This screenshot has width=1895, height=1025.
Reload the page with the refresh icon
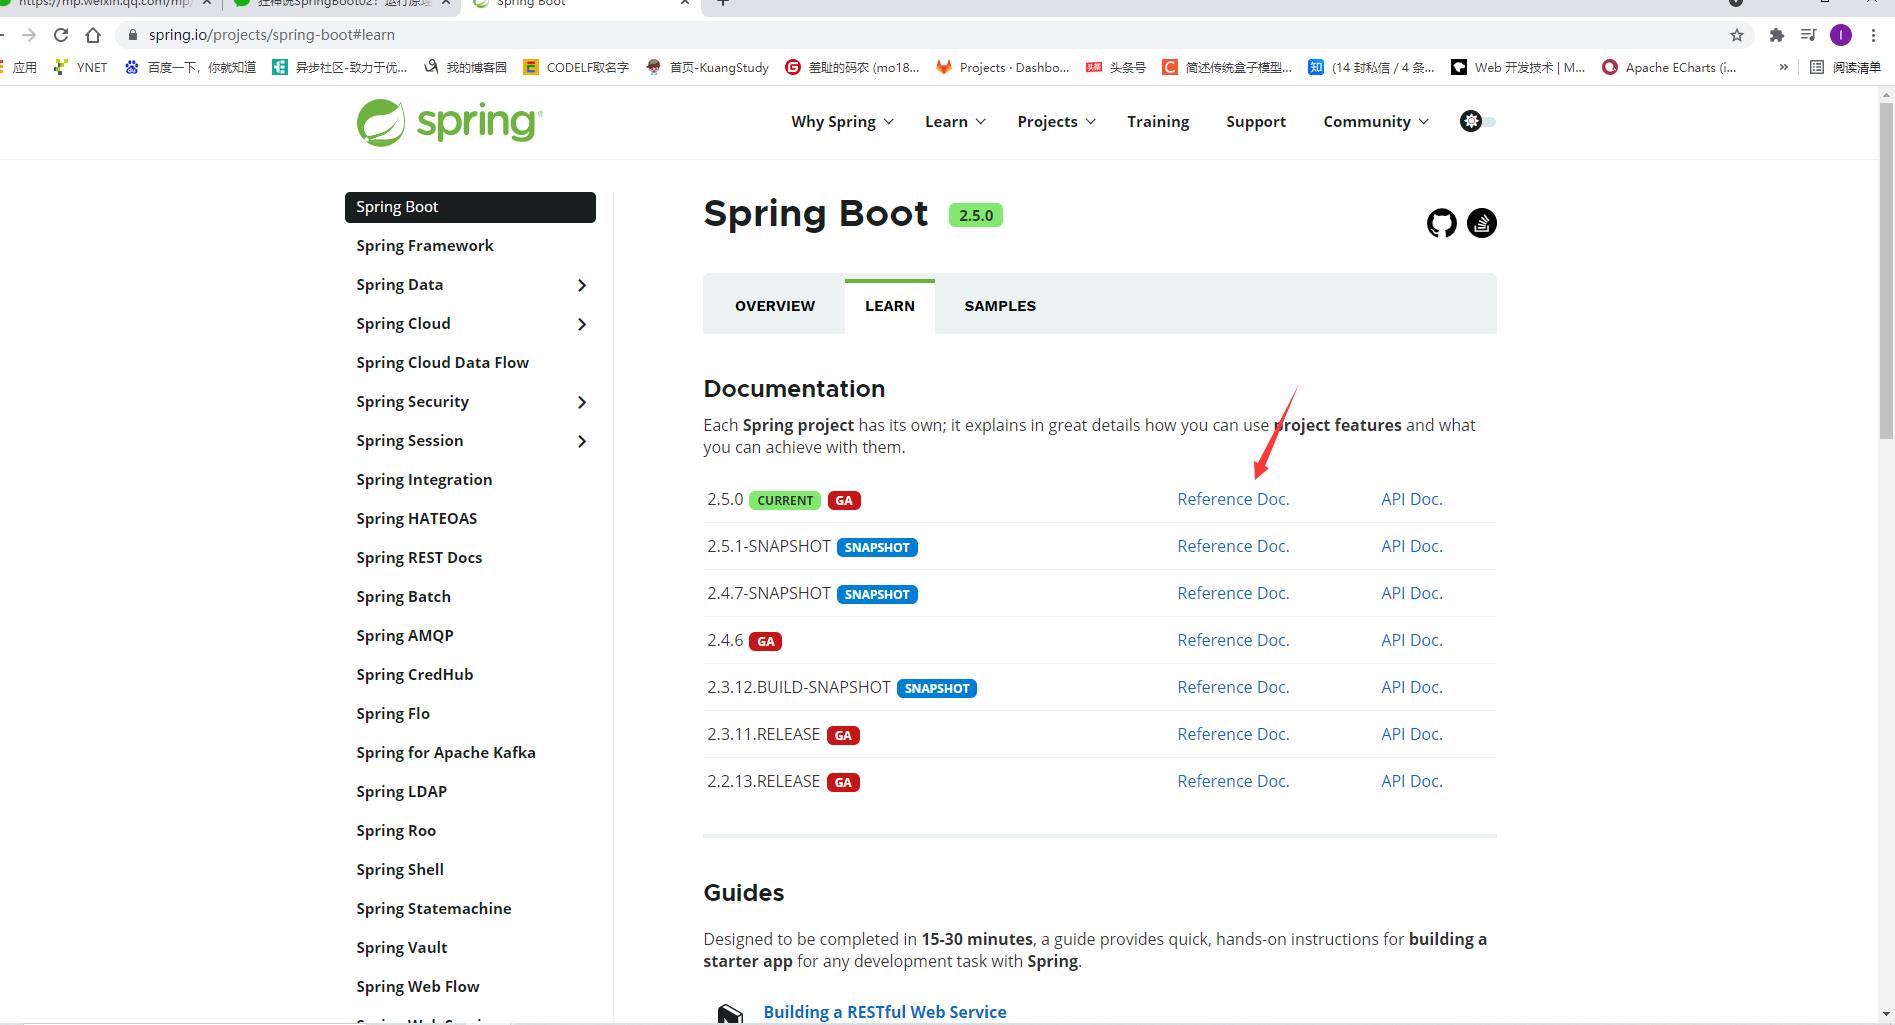(61, 35)
